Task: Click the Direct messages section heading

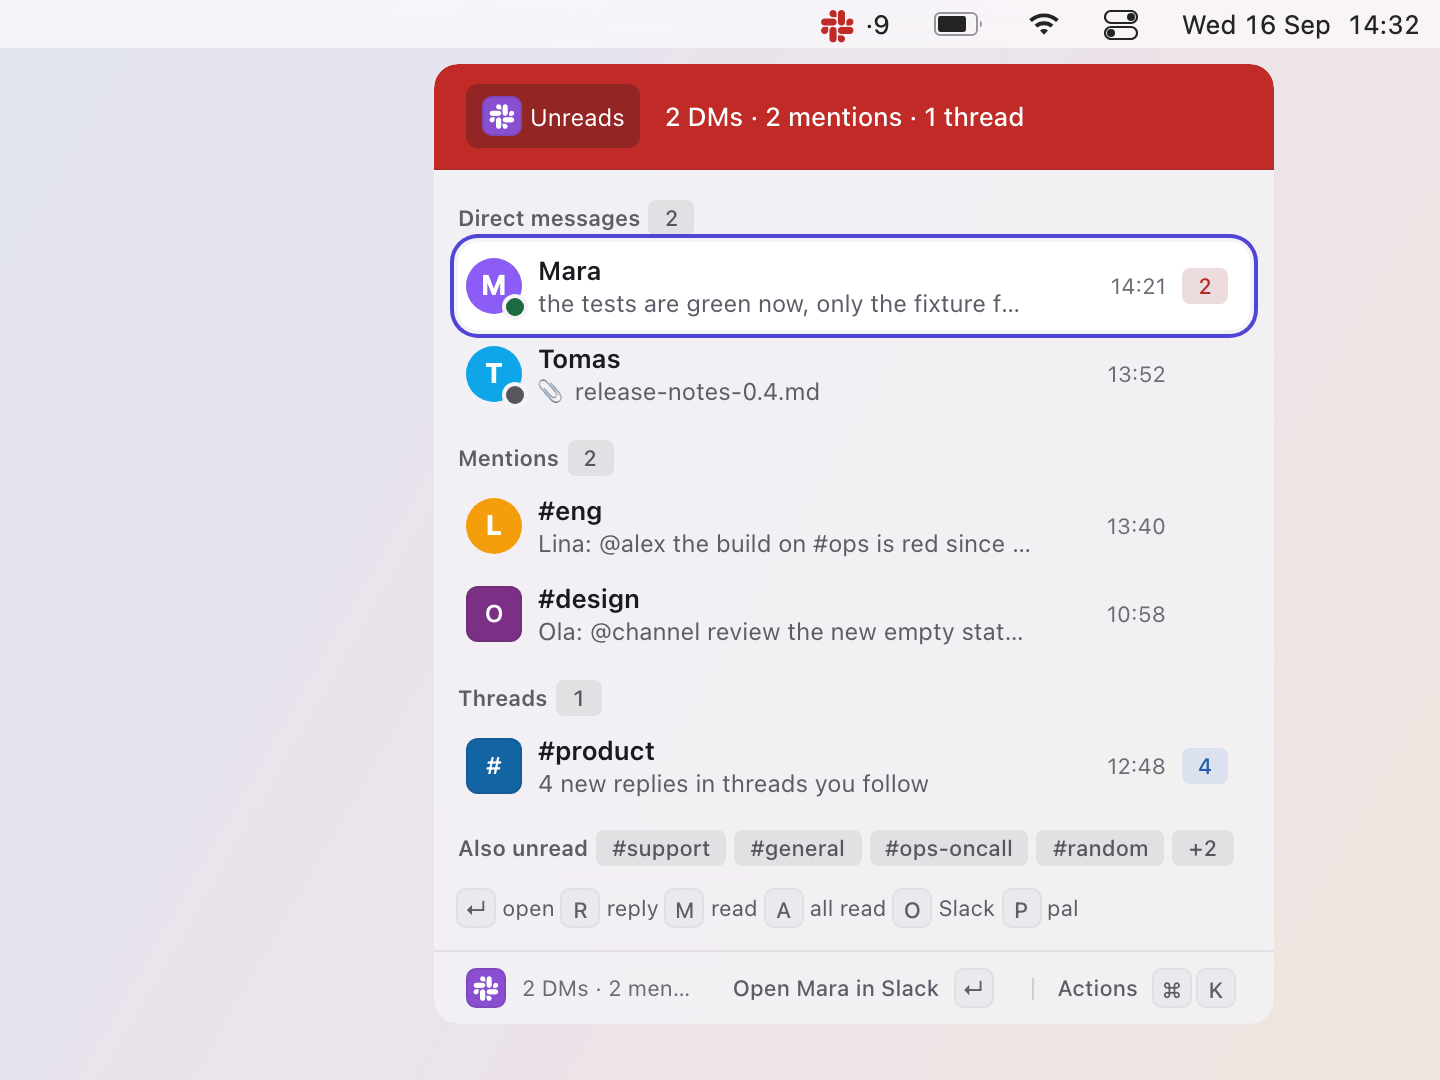Action: (x=549, y=218)
